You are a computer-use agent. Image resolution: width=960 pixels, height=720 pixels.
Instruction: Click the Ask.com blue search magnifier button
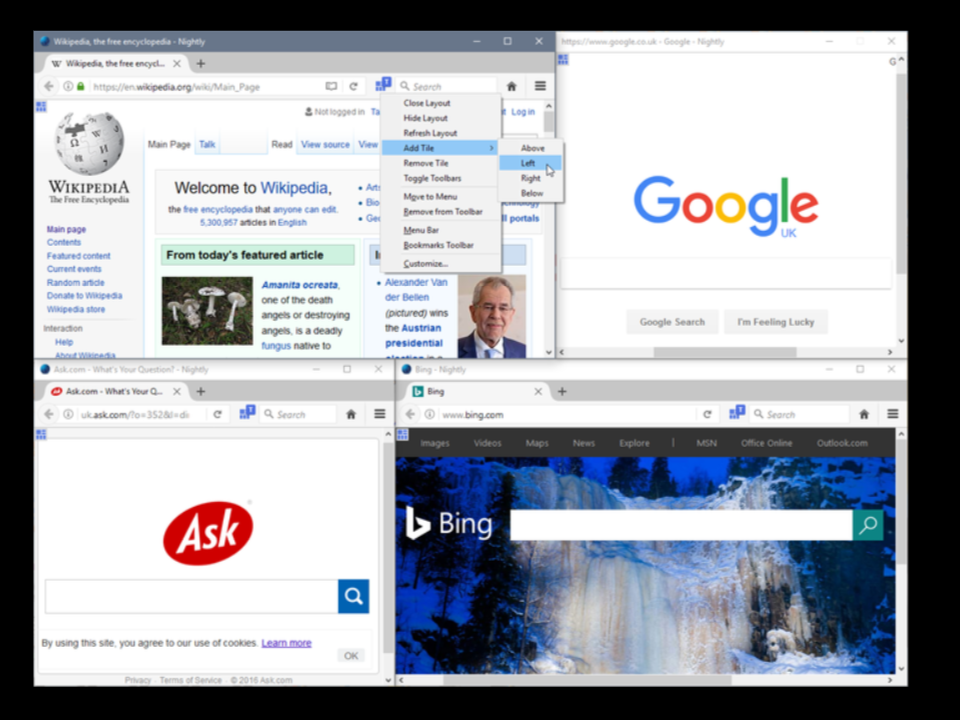(353, 596)
